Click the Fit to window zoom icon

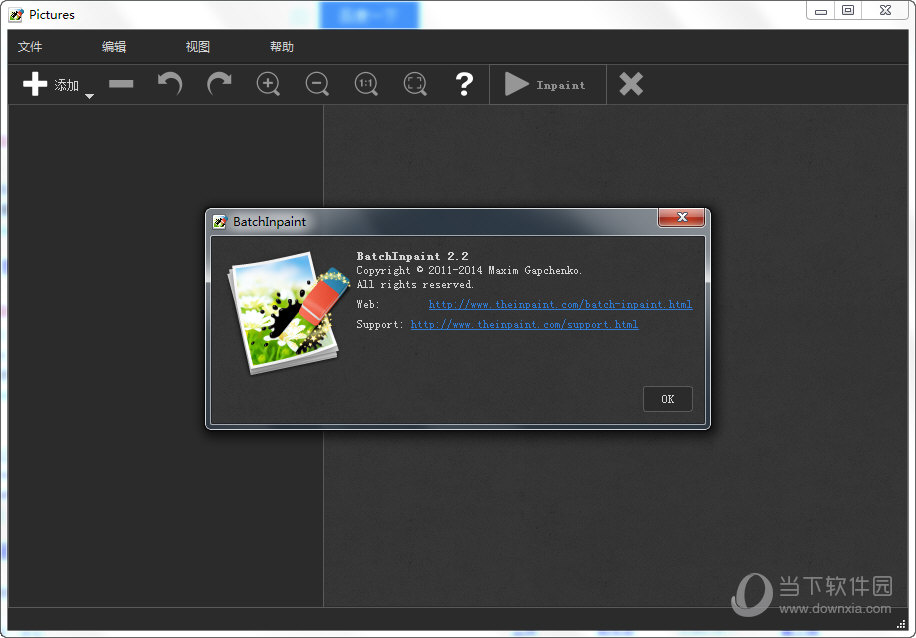pyautogui.click(x=415, y=84)
